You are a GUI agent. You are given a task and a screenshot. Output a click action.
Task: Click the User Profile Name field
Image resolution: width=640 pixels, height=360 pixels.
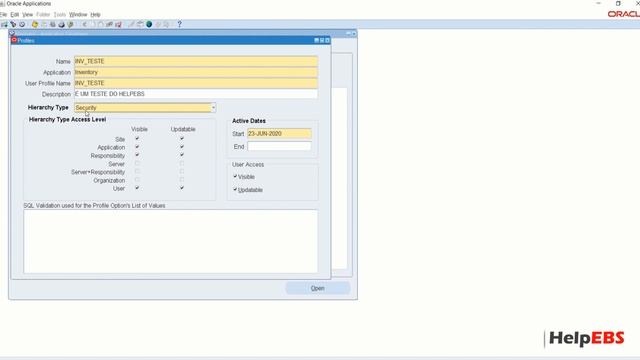196,83
